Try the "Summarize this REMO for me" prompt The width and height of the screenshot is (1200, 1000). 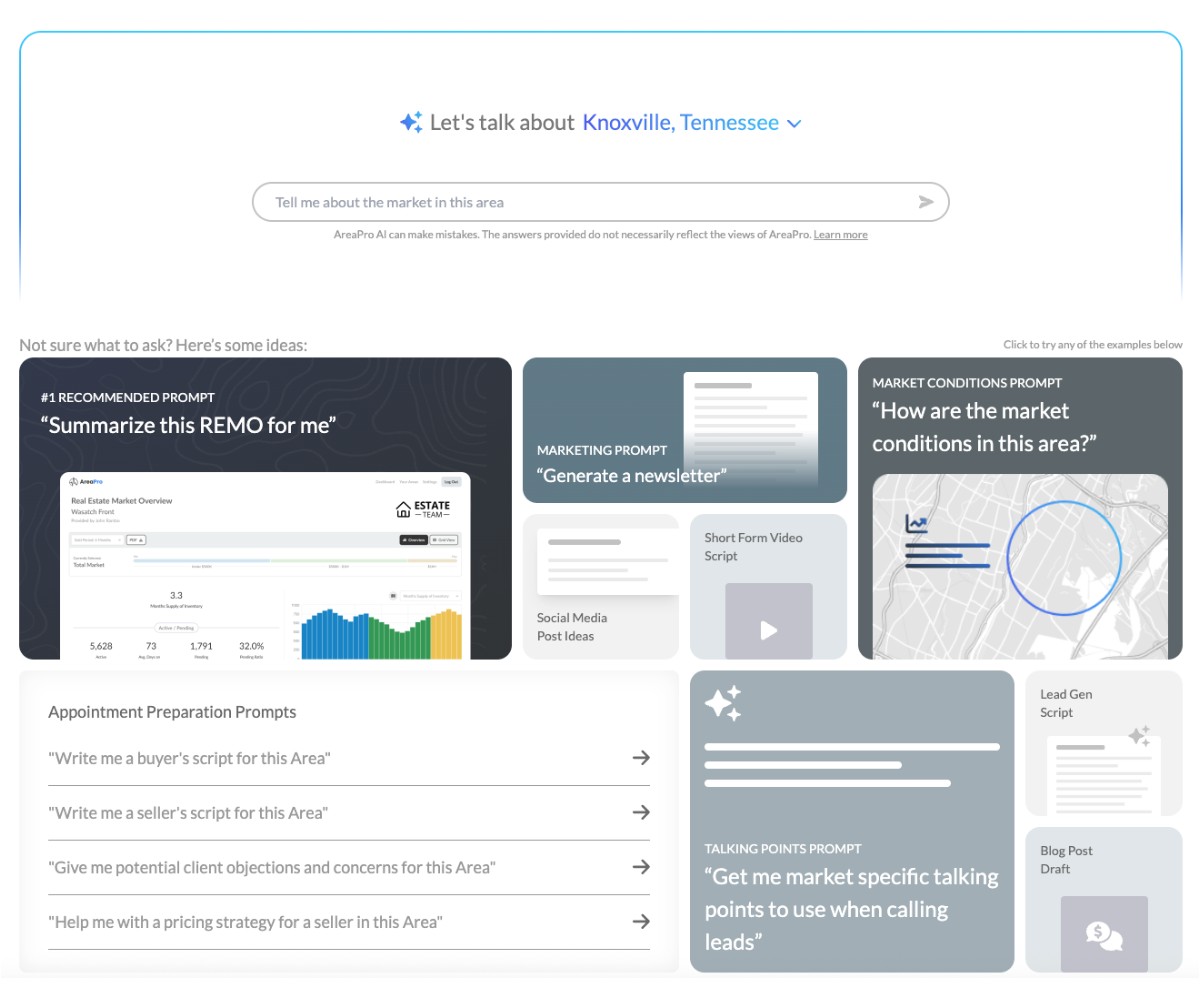click(x=265, y=508)
